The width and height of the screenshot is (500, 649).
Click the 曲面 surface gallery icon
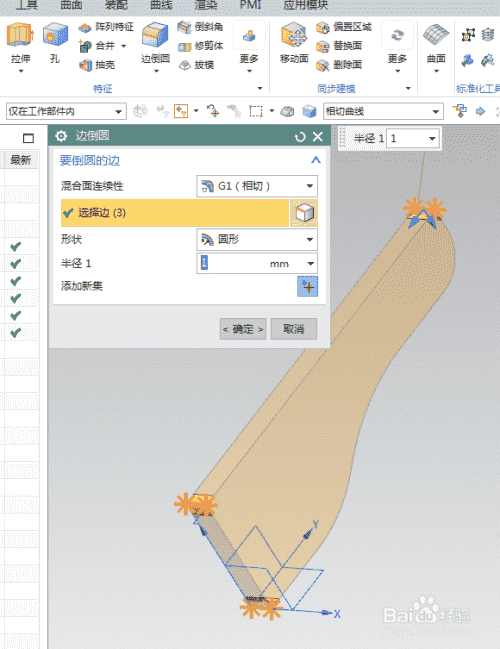[436, 36]
